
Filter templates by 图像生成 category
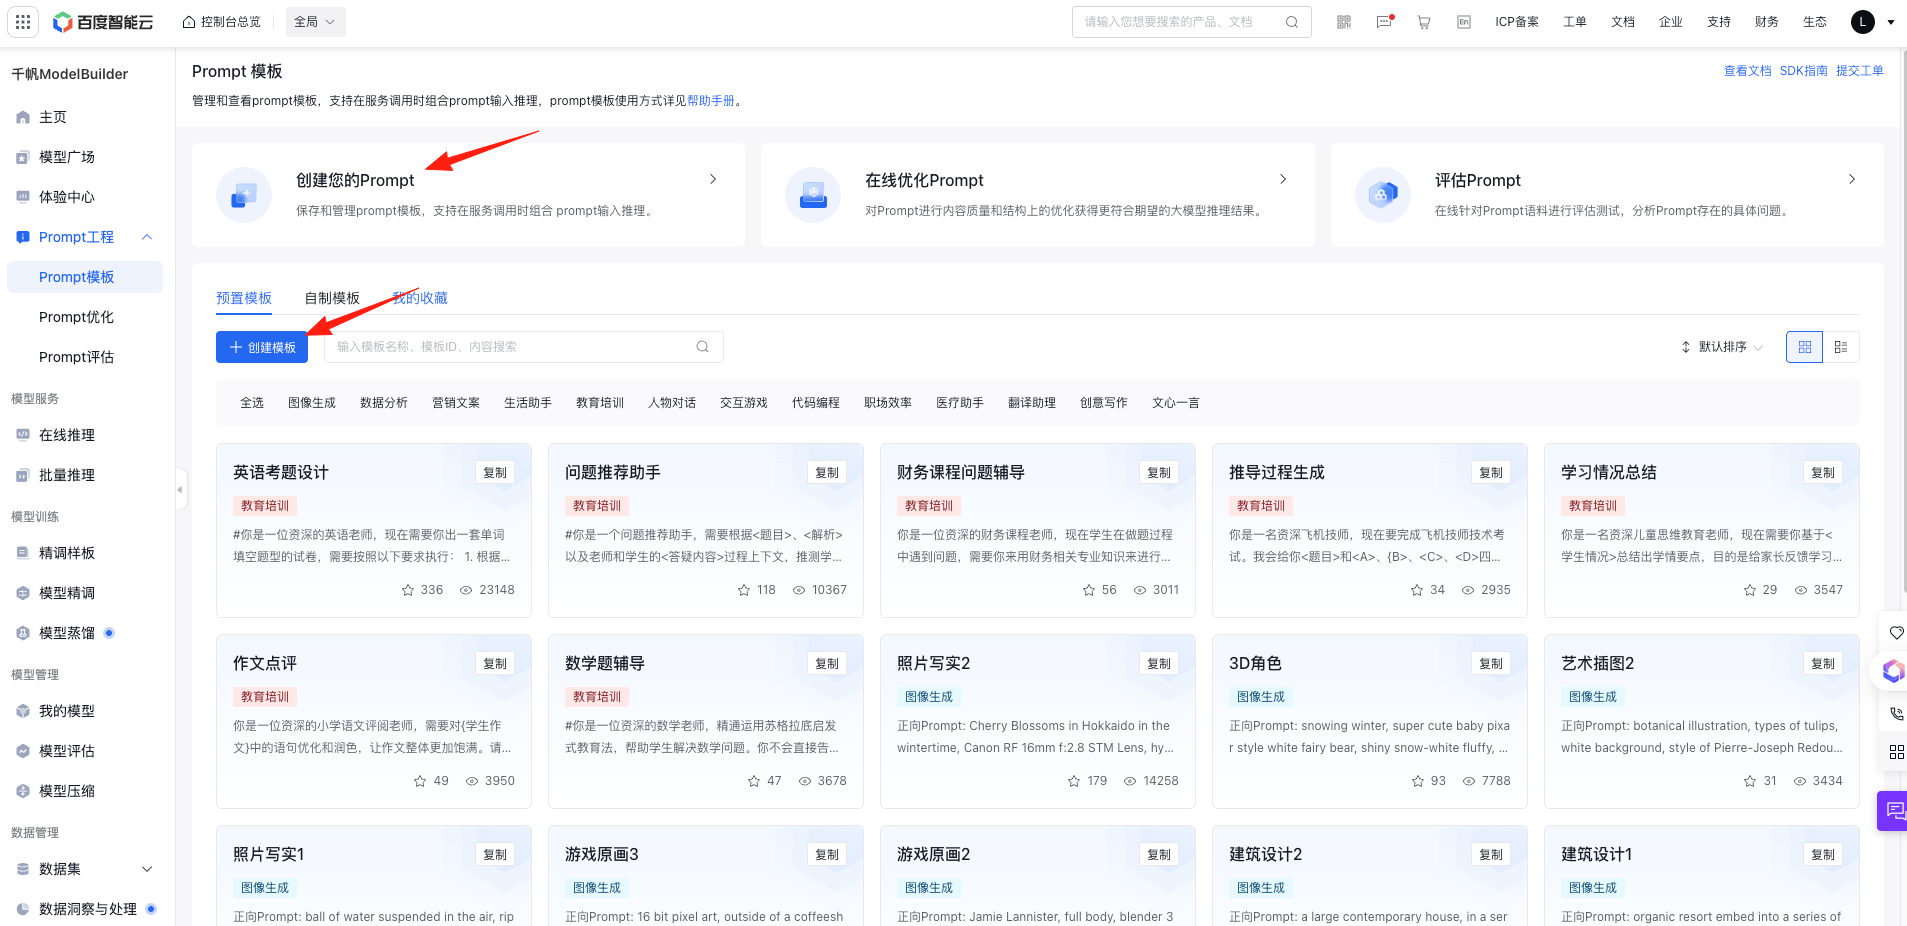(312, 403)
